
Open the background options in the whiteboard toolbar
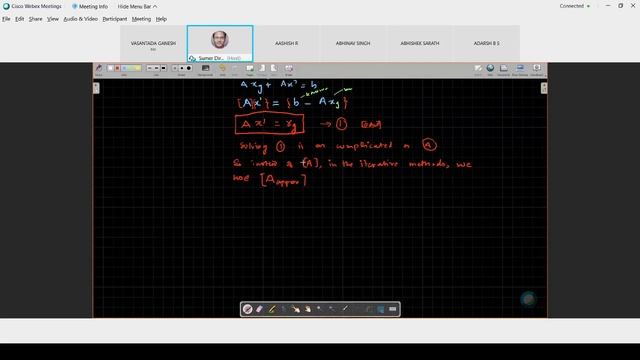(205, 69)
